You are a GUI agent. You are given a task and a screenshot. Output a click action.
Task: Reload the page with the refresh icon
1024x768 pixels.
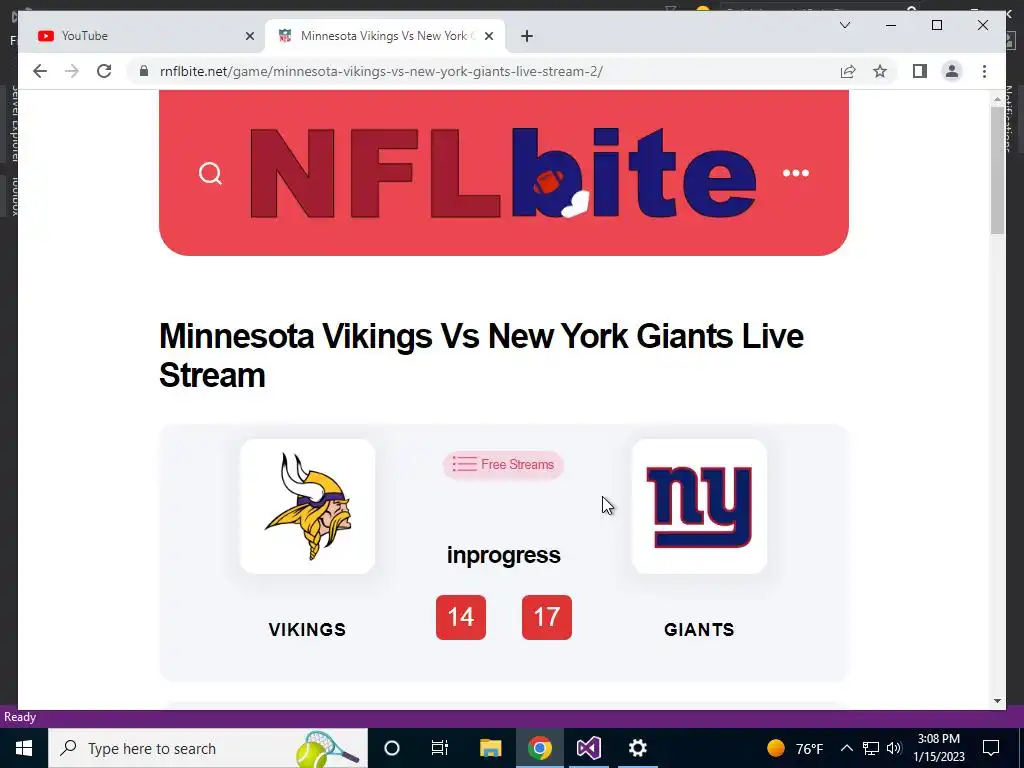(x=104, y=71)
